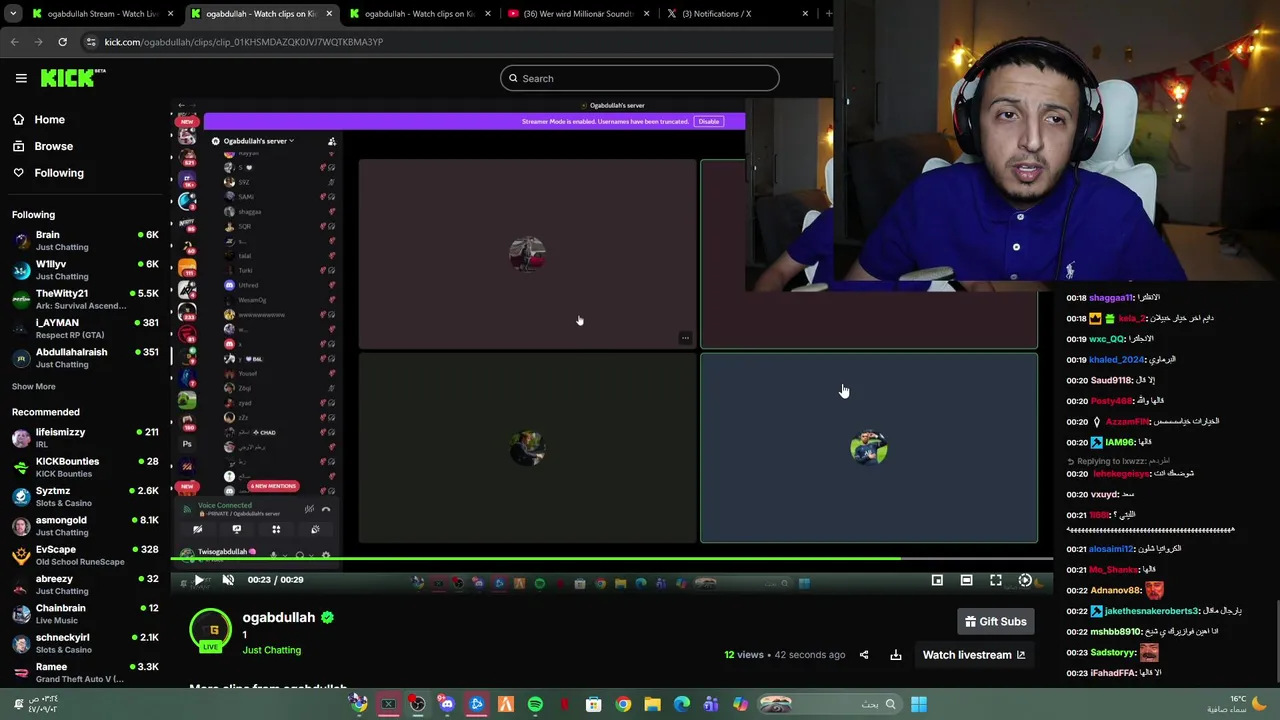Toggle theater mode
This screenshot has height=720, width=1280.
coord(966,580)
